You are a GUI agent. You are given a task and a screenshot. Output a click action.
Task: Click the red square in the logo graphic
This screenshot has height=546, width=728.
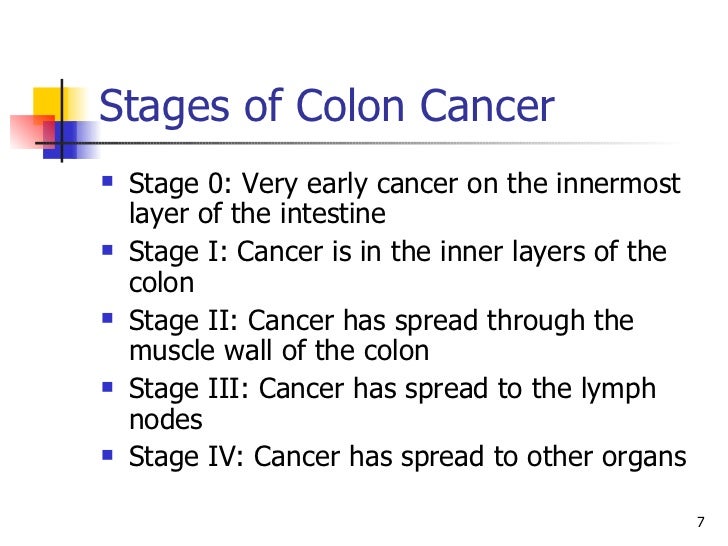click(x=31, y=131)
